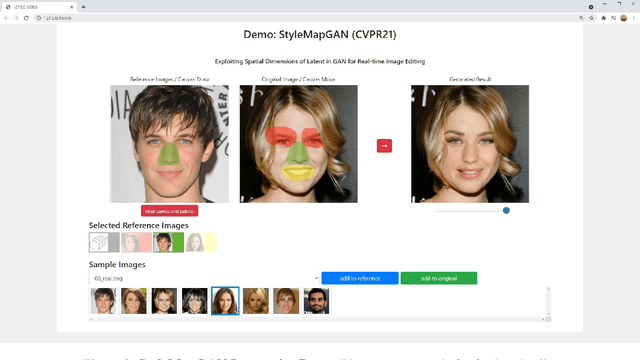This screenshot has height=360, width=640.
Task: Choose the eighth sample thumbnail of bearded man
Action: [316, 301]
